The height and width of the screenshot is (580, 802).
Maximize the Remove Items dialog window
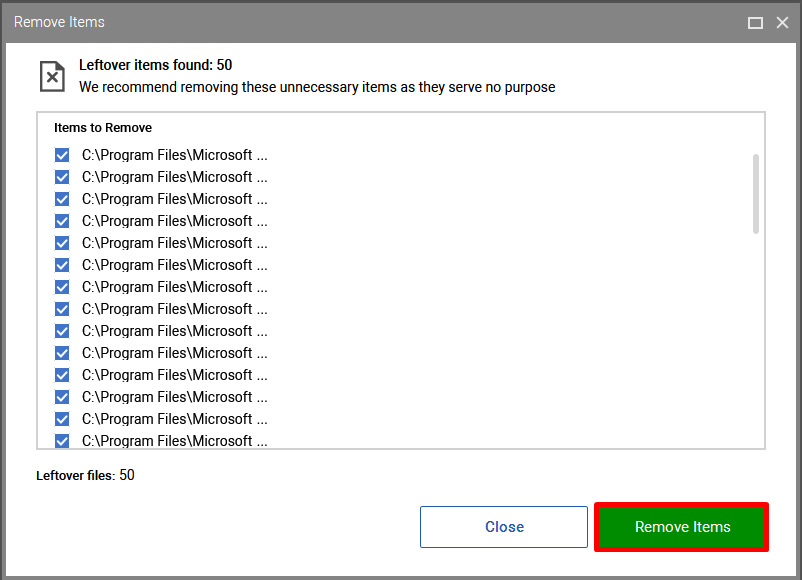tap(755, 23)
